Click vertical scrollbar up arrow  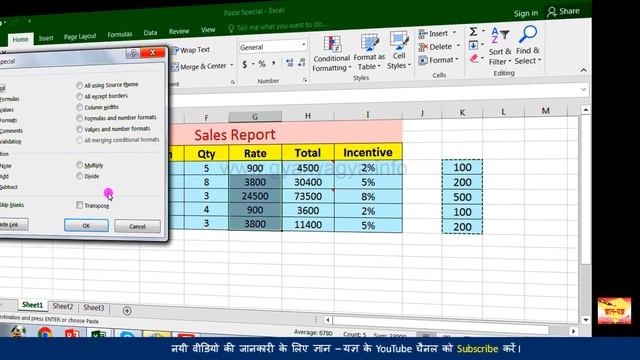click(x=586, y=110)
